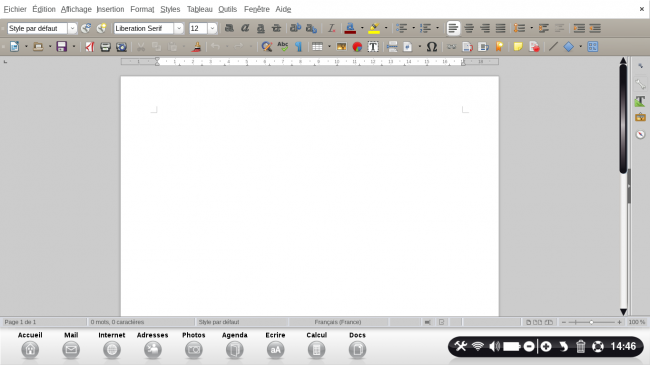The height and width of the screenshot is (365, 650).
Task: Open the Print Preview icon
Action: (121, 46)
